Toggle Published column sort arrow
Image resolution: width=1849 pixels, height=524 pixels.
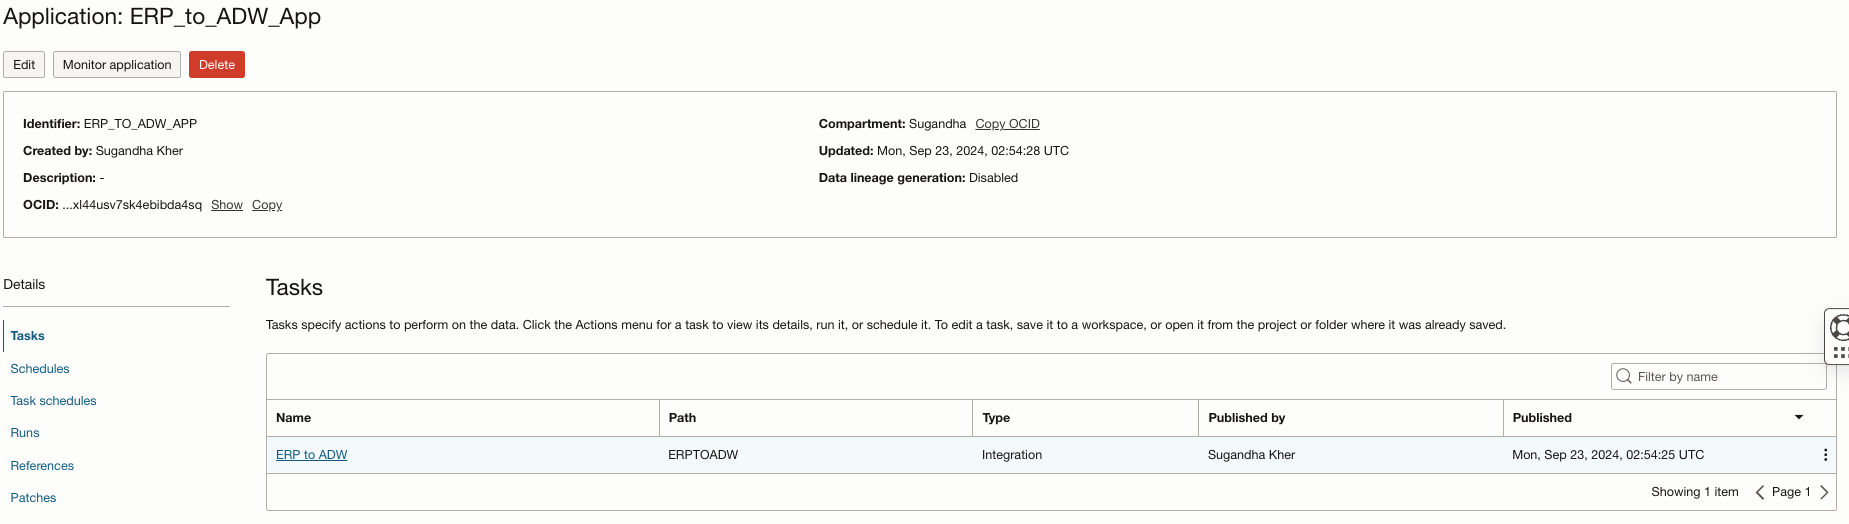1799,417
